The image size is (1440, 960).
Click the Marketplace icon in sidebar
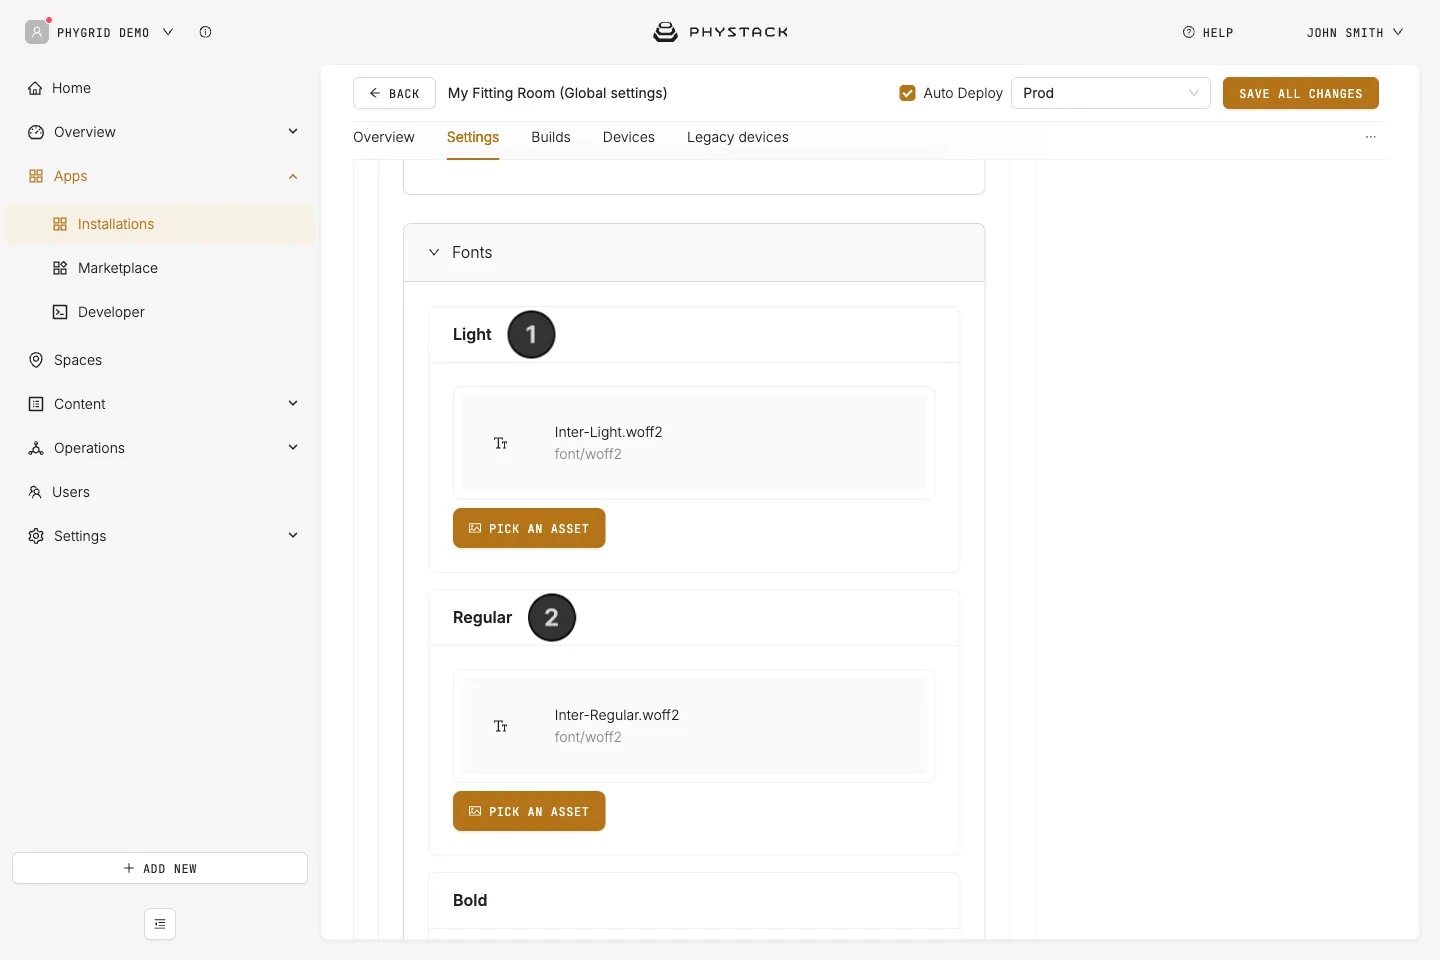(60, 268)
